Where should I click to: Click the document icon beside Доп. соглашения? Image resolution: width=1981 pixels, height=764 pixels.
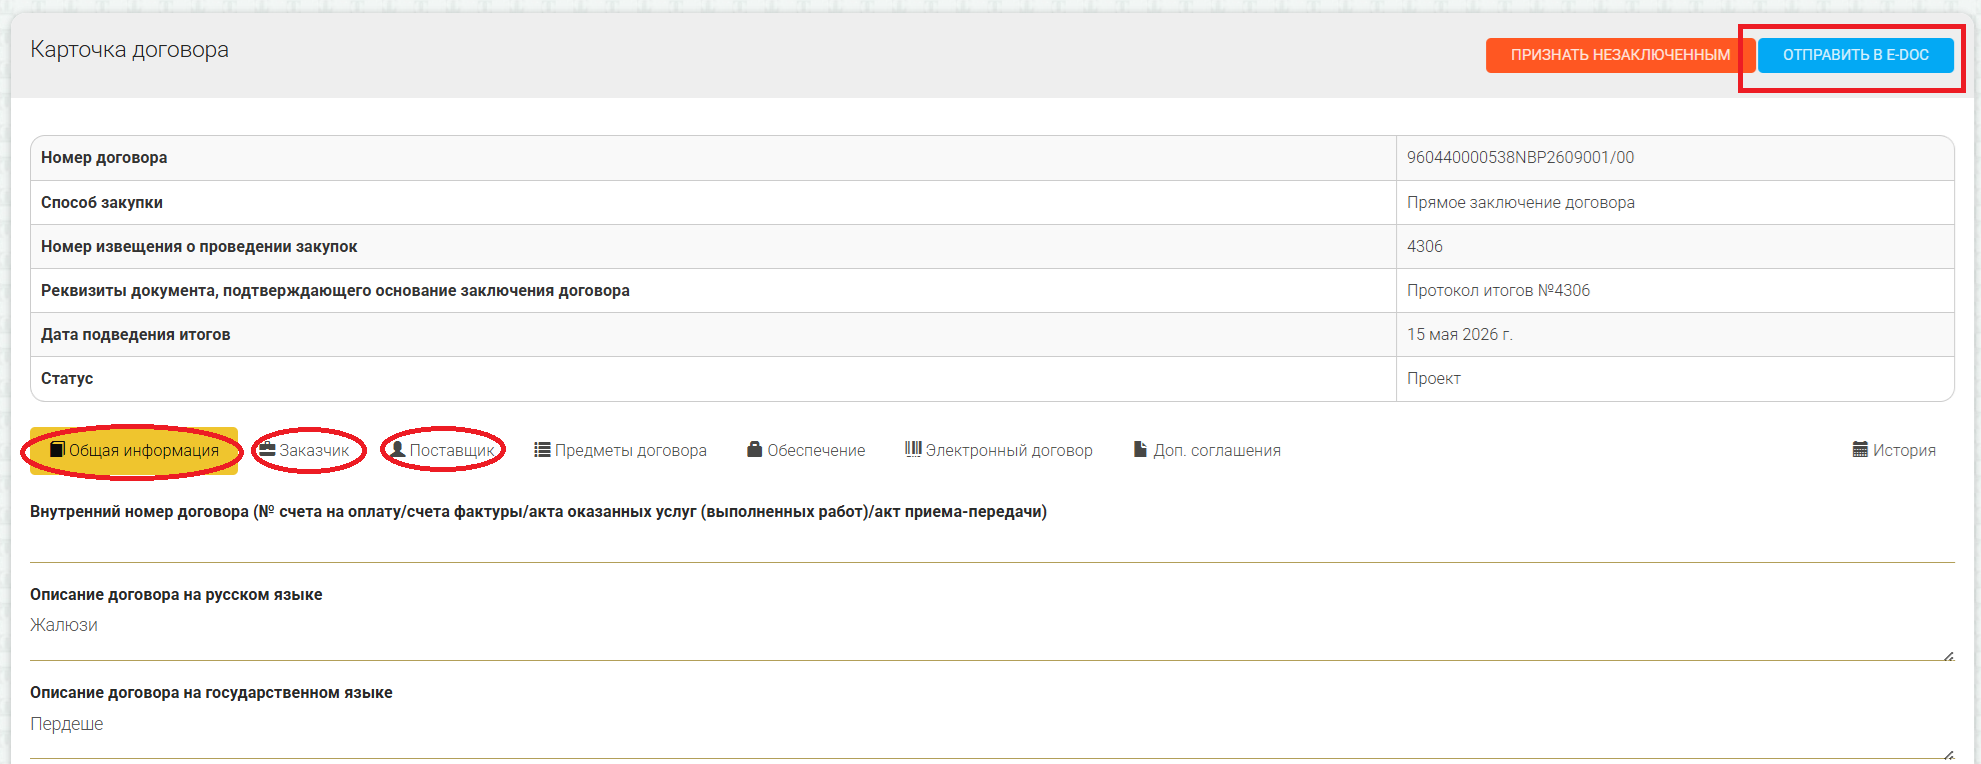pyautogui.click(x=1140, y=449)
